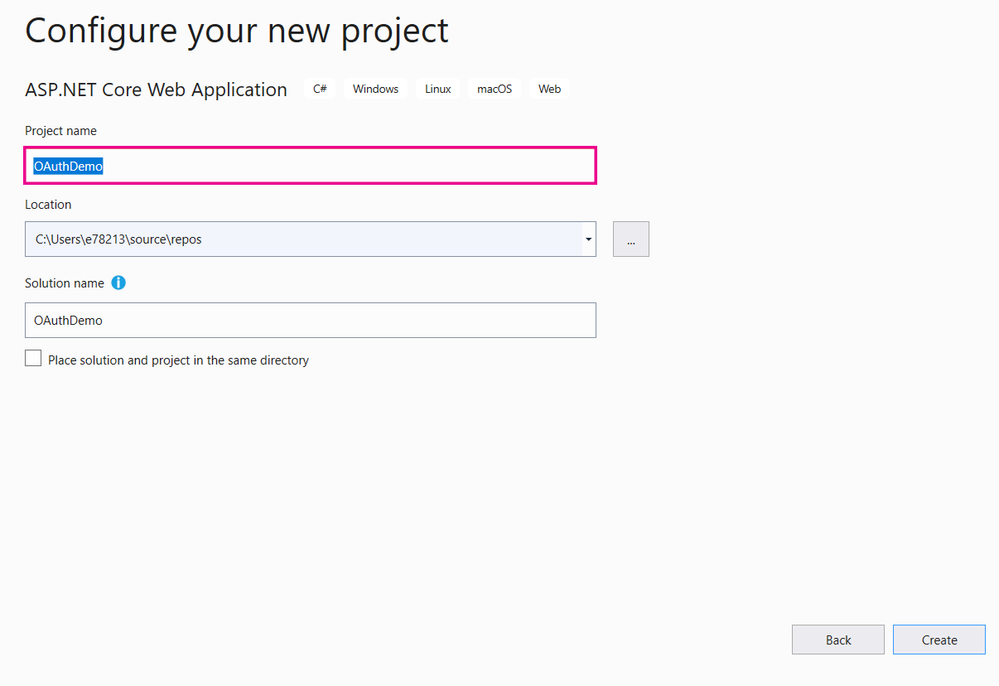Click the browse (...) button beside Location
The width and height of the screenshot is (999, 686).
[630, 239]
